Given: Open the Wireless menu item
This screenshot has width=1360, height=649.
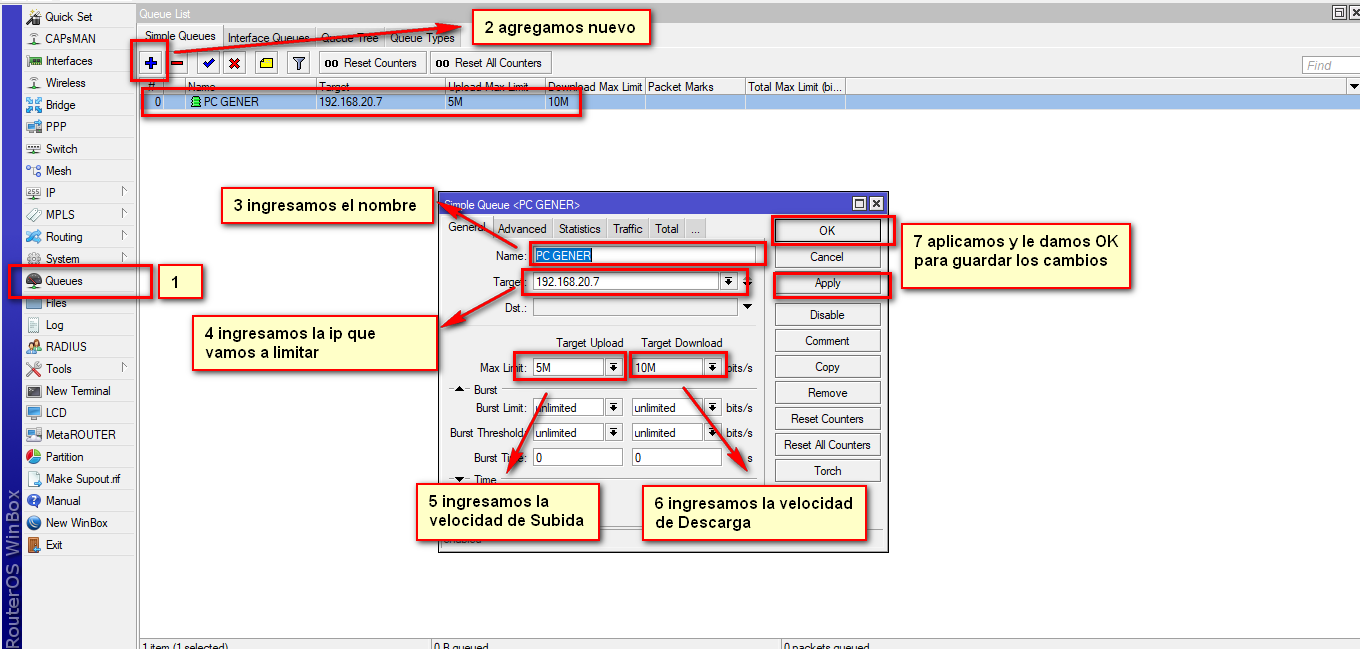Looking at the screenshot, I should click(x=65, y=83).
